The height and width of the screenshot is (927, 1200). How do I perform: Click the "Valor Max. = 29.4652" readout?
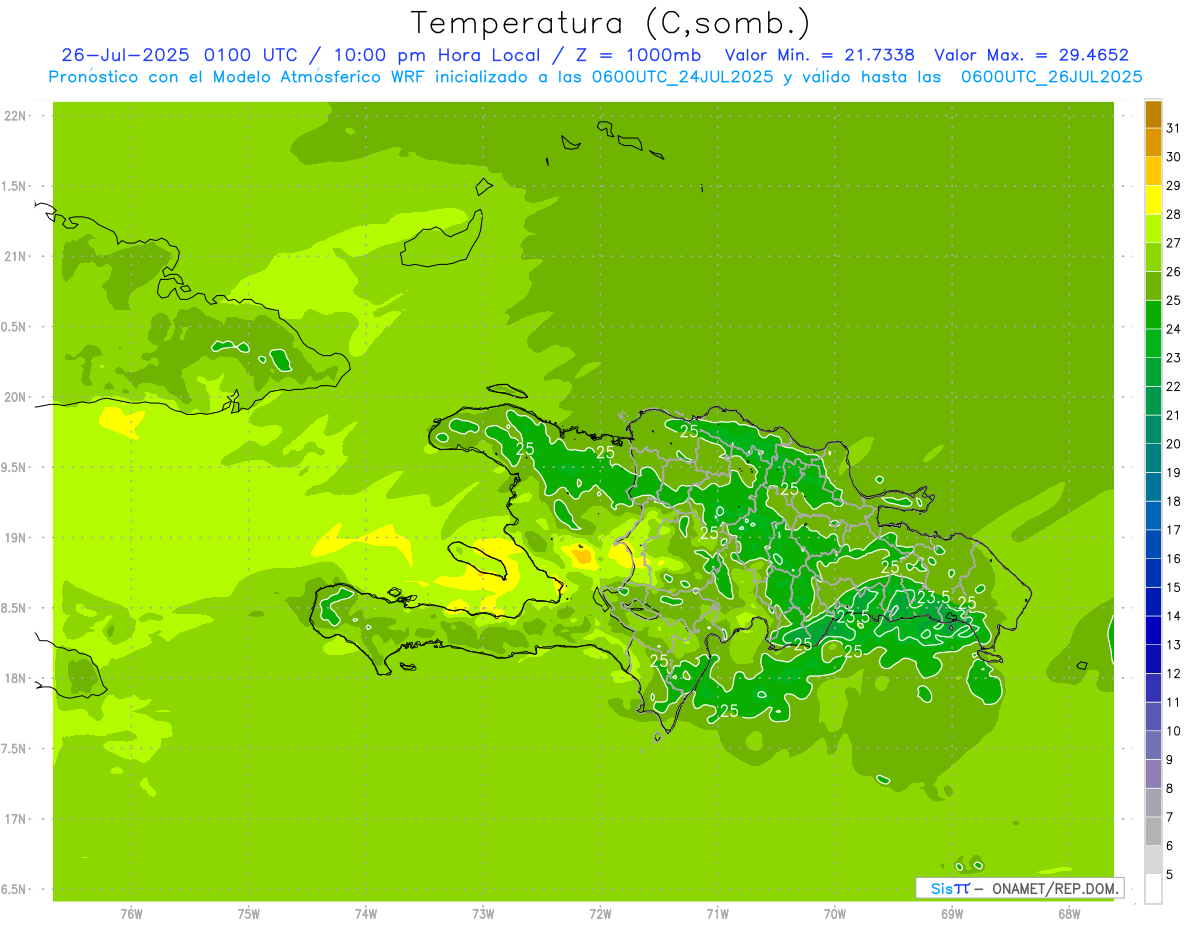(x=1032, y=55)
